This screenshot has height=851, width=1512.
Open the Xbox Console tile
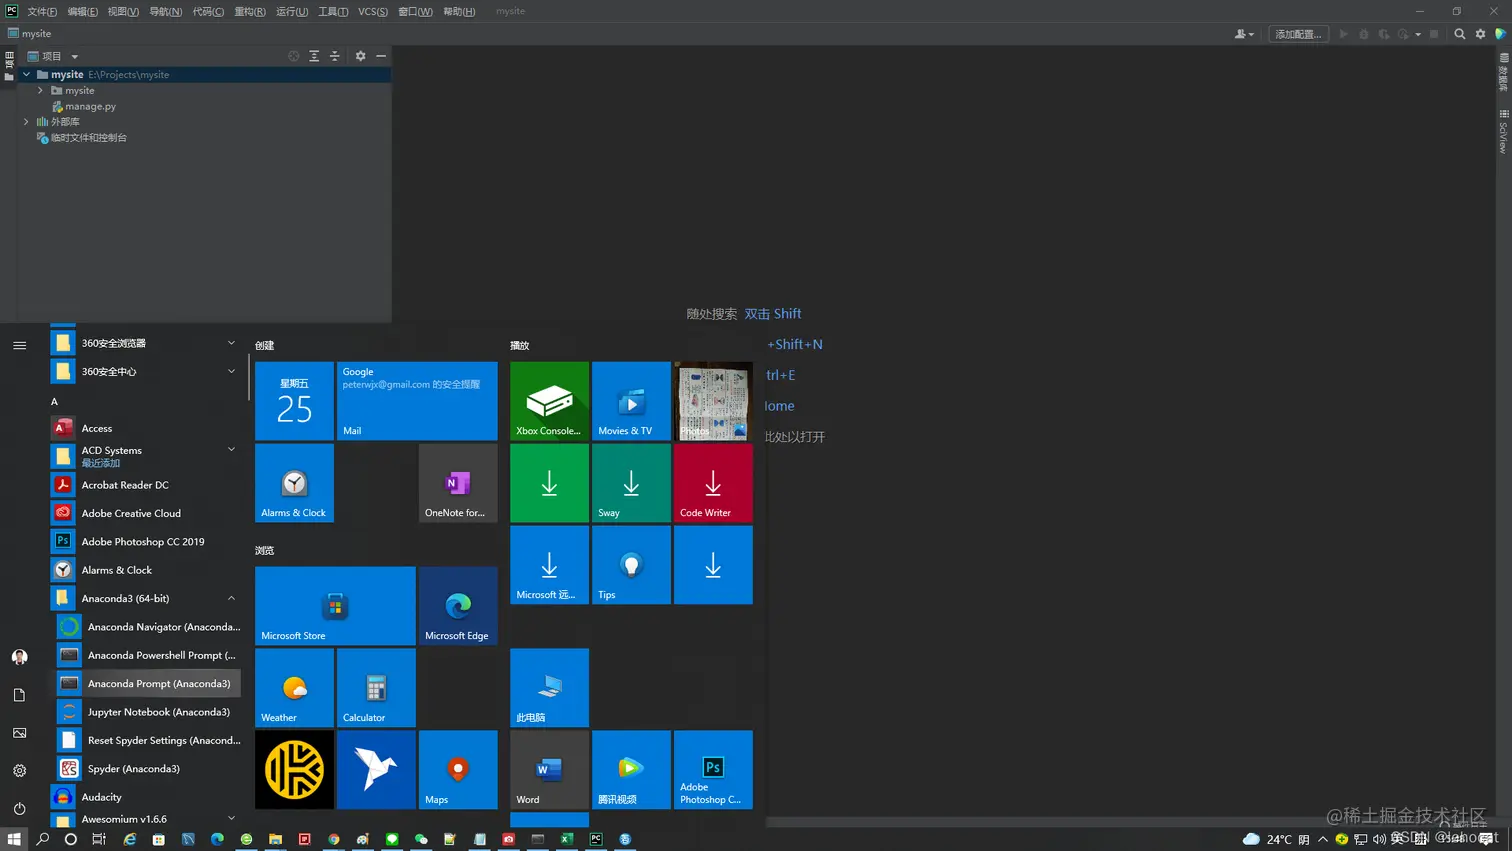pos(549,401)
